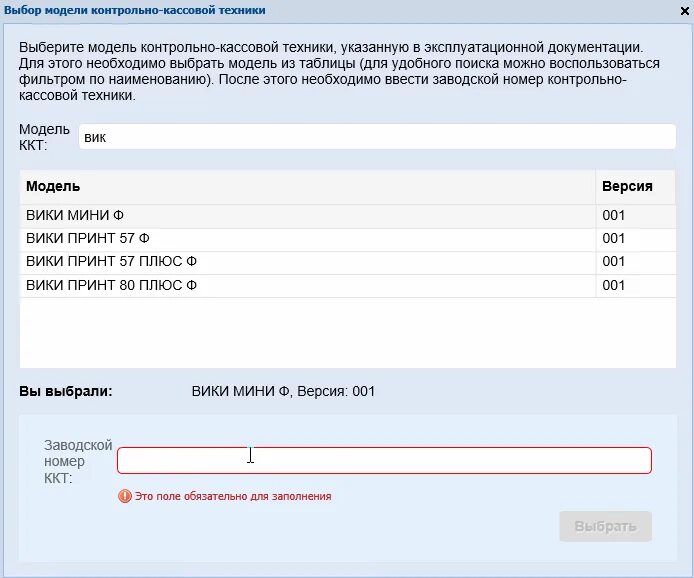The height and width of the screenshot is (578, 694).
Task: Click the Заводской номер ККТ input field
Action: [x=384, y=460]
